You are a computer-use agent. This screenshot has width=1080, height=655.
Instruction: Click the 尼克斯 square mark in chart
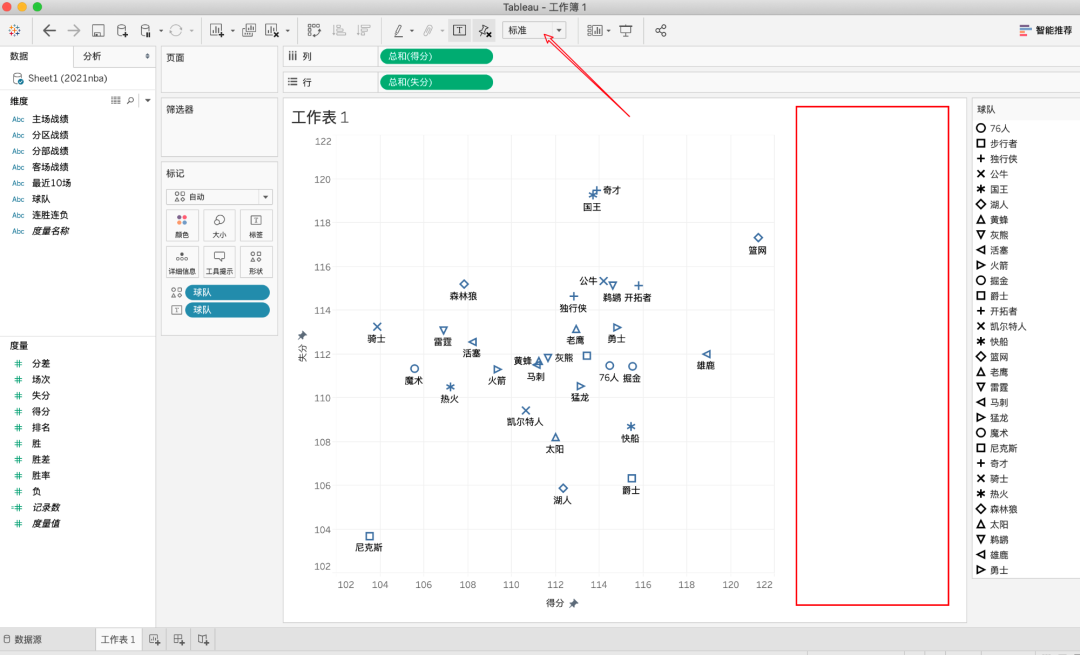pos(369,536)
